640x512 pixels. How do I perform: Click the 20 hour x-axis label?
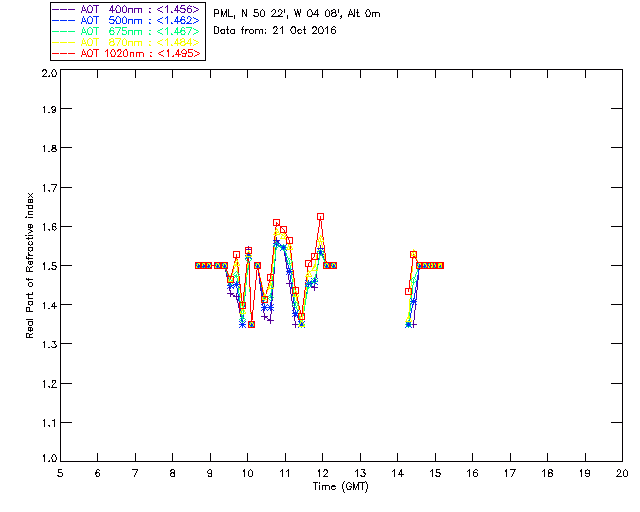tap(622, 473)
